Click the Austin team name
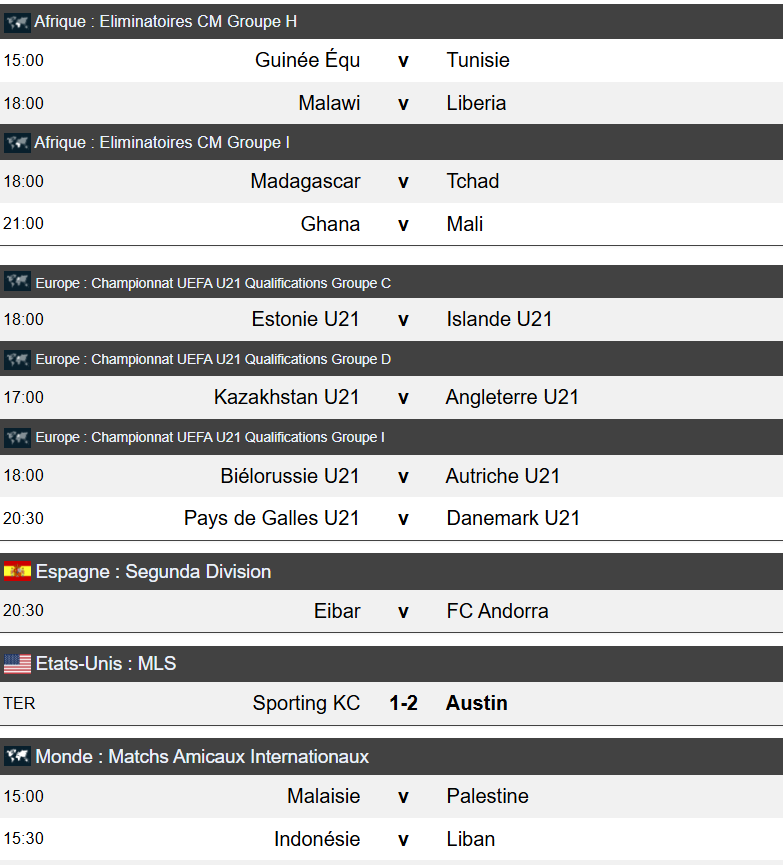783x865 pixels. 477,703
